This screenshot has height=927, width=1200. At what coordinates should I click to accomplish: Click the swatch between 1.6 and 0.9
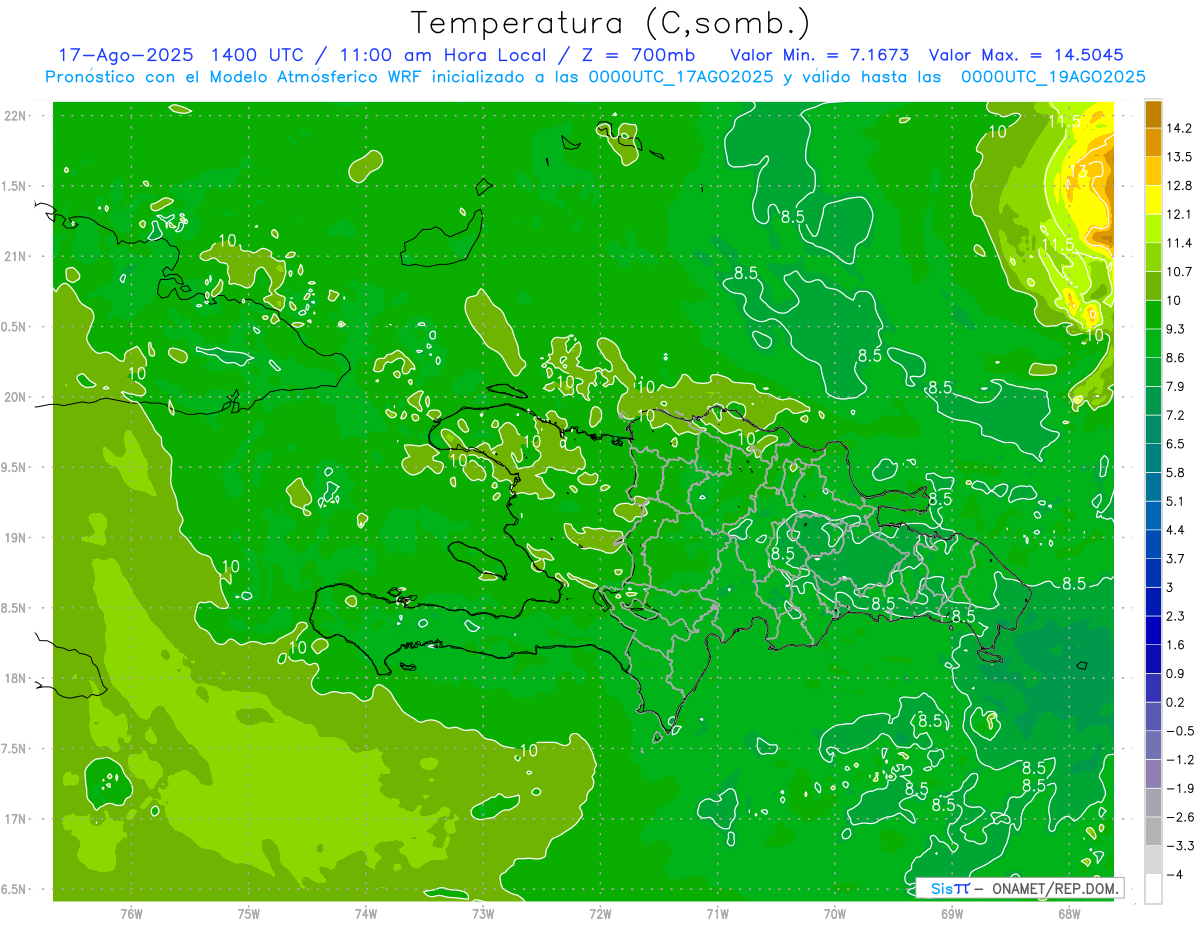[1153, 659]
